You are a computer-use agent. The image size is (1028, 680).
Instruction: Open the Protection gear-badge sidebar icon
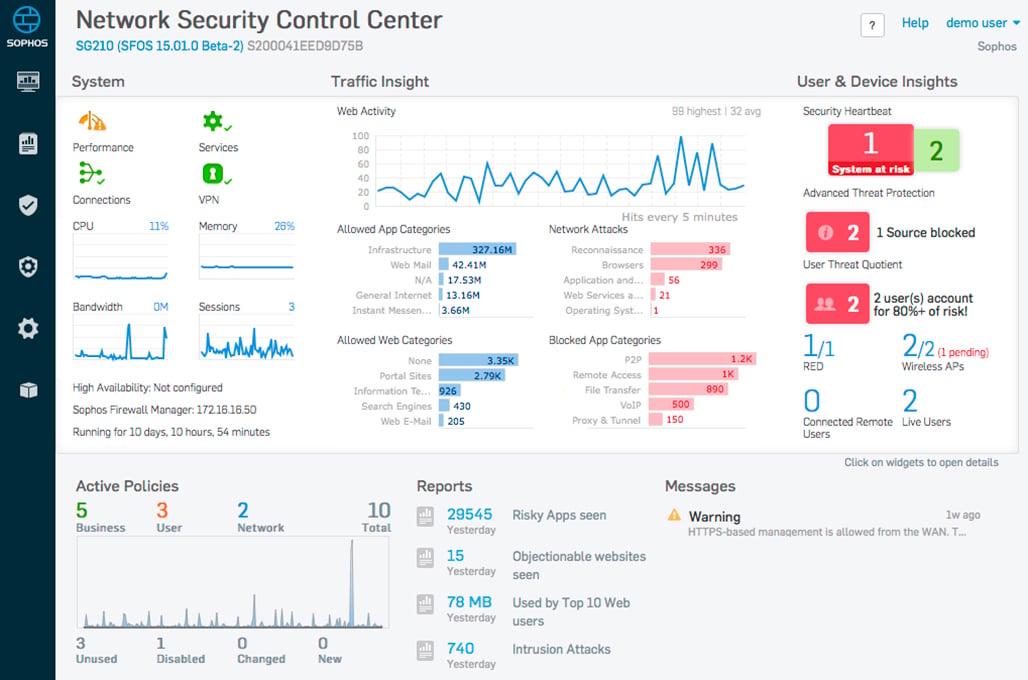coord(28,267)
